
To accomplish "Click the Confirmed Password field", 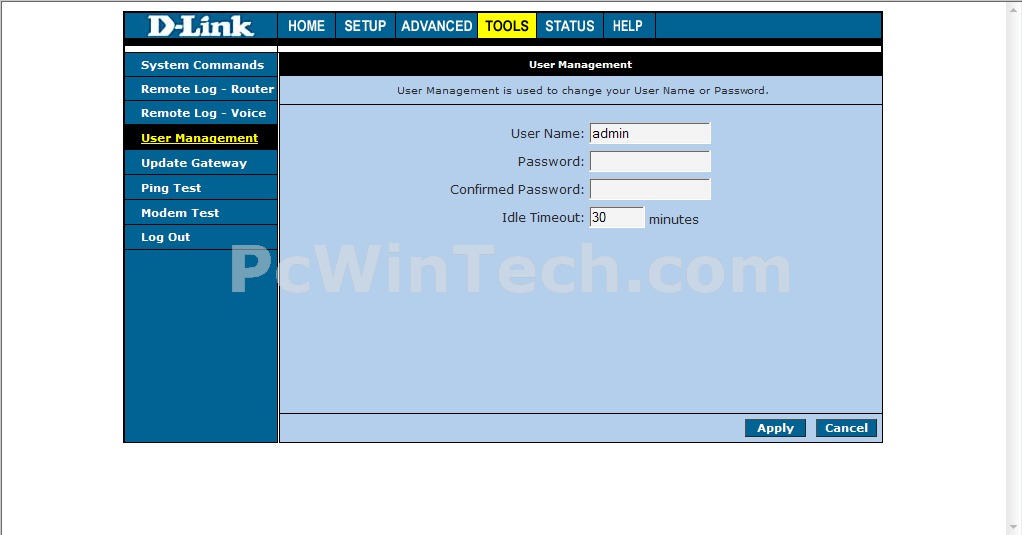I will pos(650,189).
